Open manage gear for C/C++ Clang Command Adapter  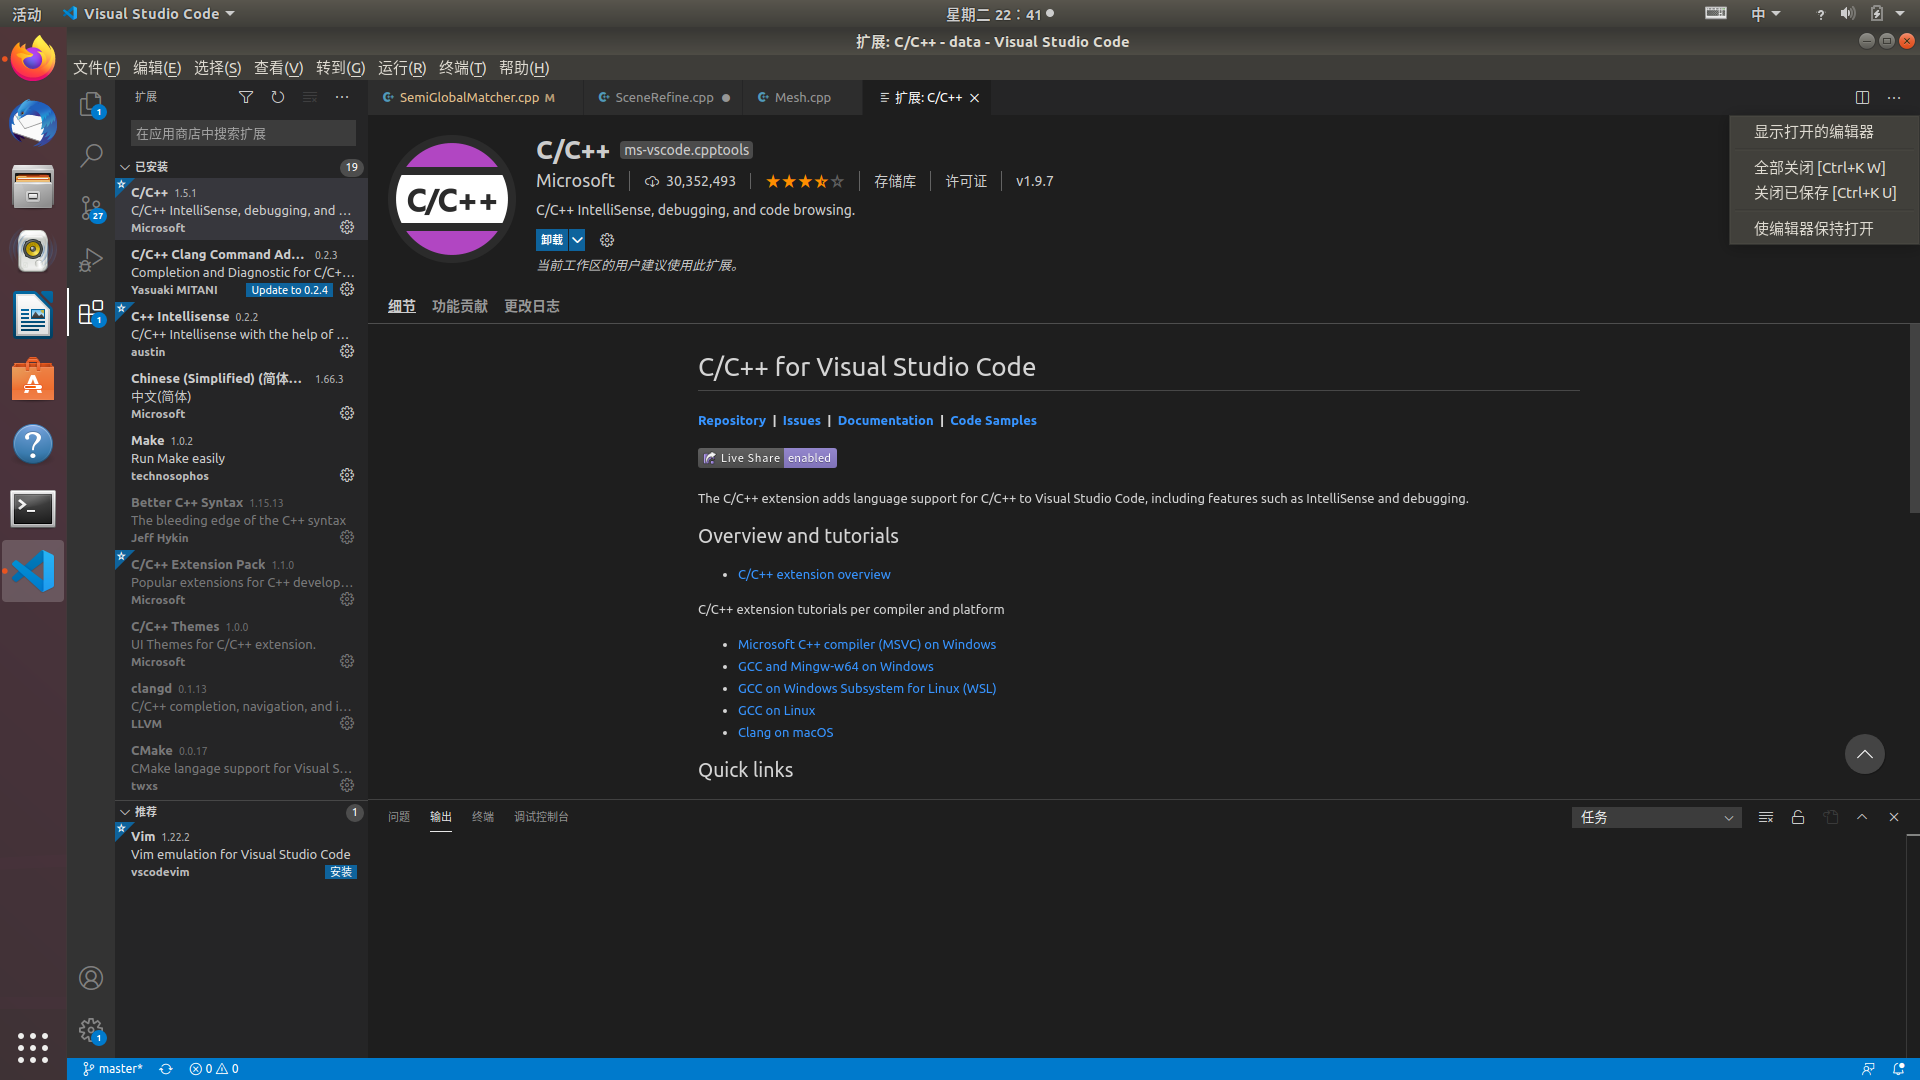347,289
